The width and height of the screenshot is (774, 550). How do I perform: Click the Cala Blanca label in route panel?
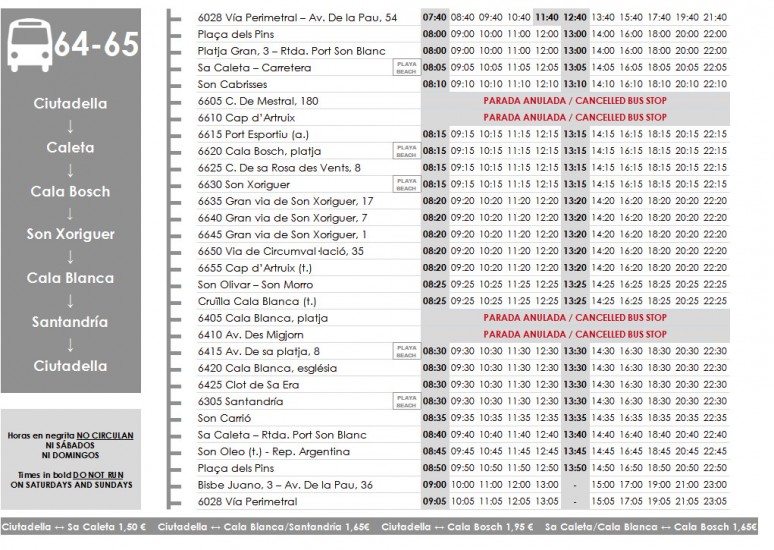coord(70,278)
